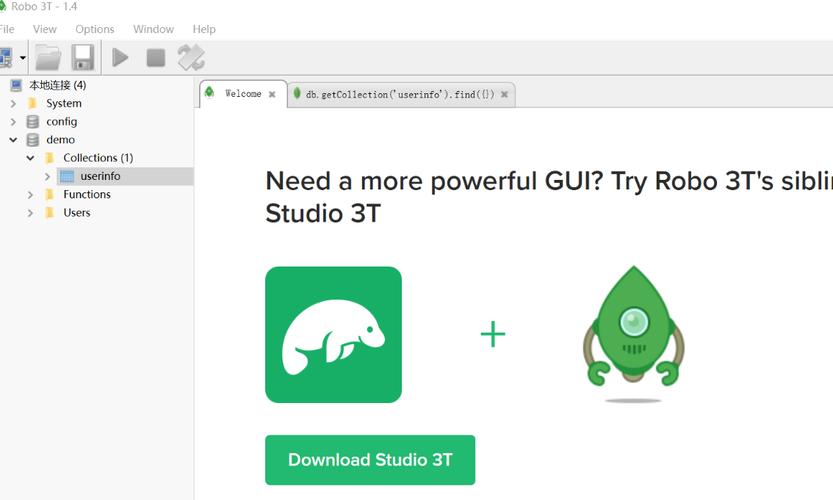Screen dimensions: 833x500
Task: Click the demo database cylinder icon
Action: tap(32, 140)
